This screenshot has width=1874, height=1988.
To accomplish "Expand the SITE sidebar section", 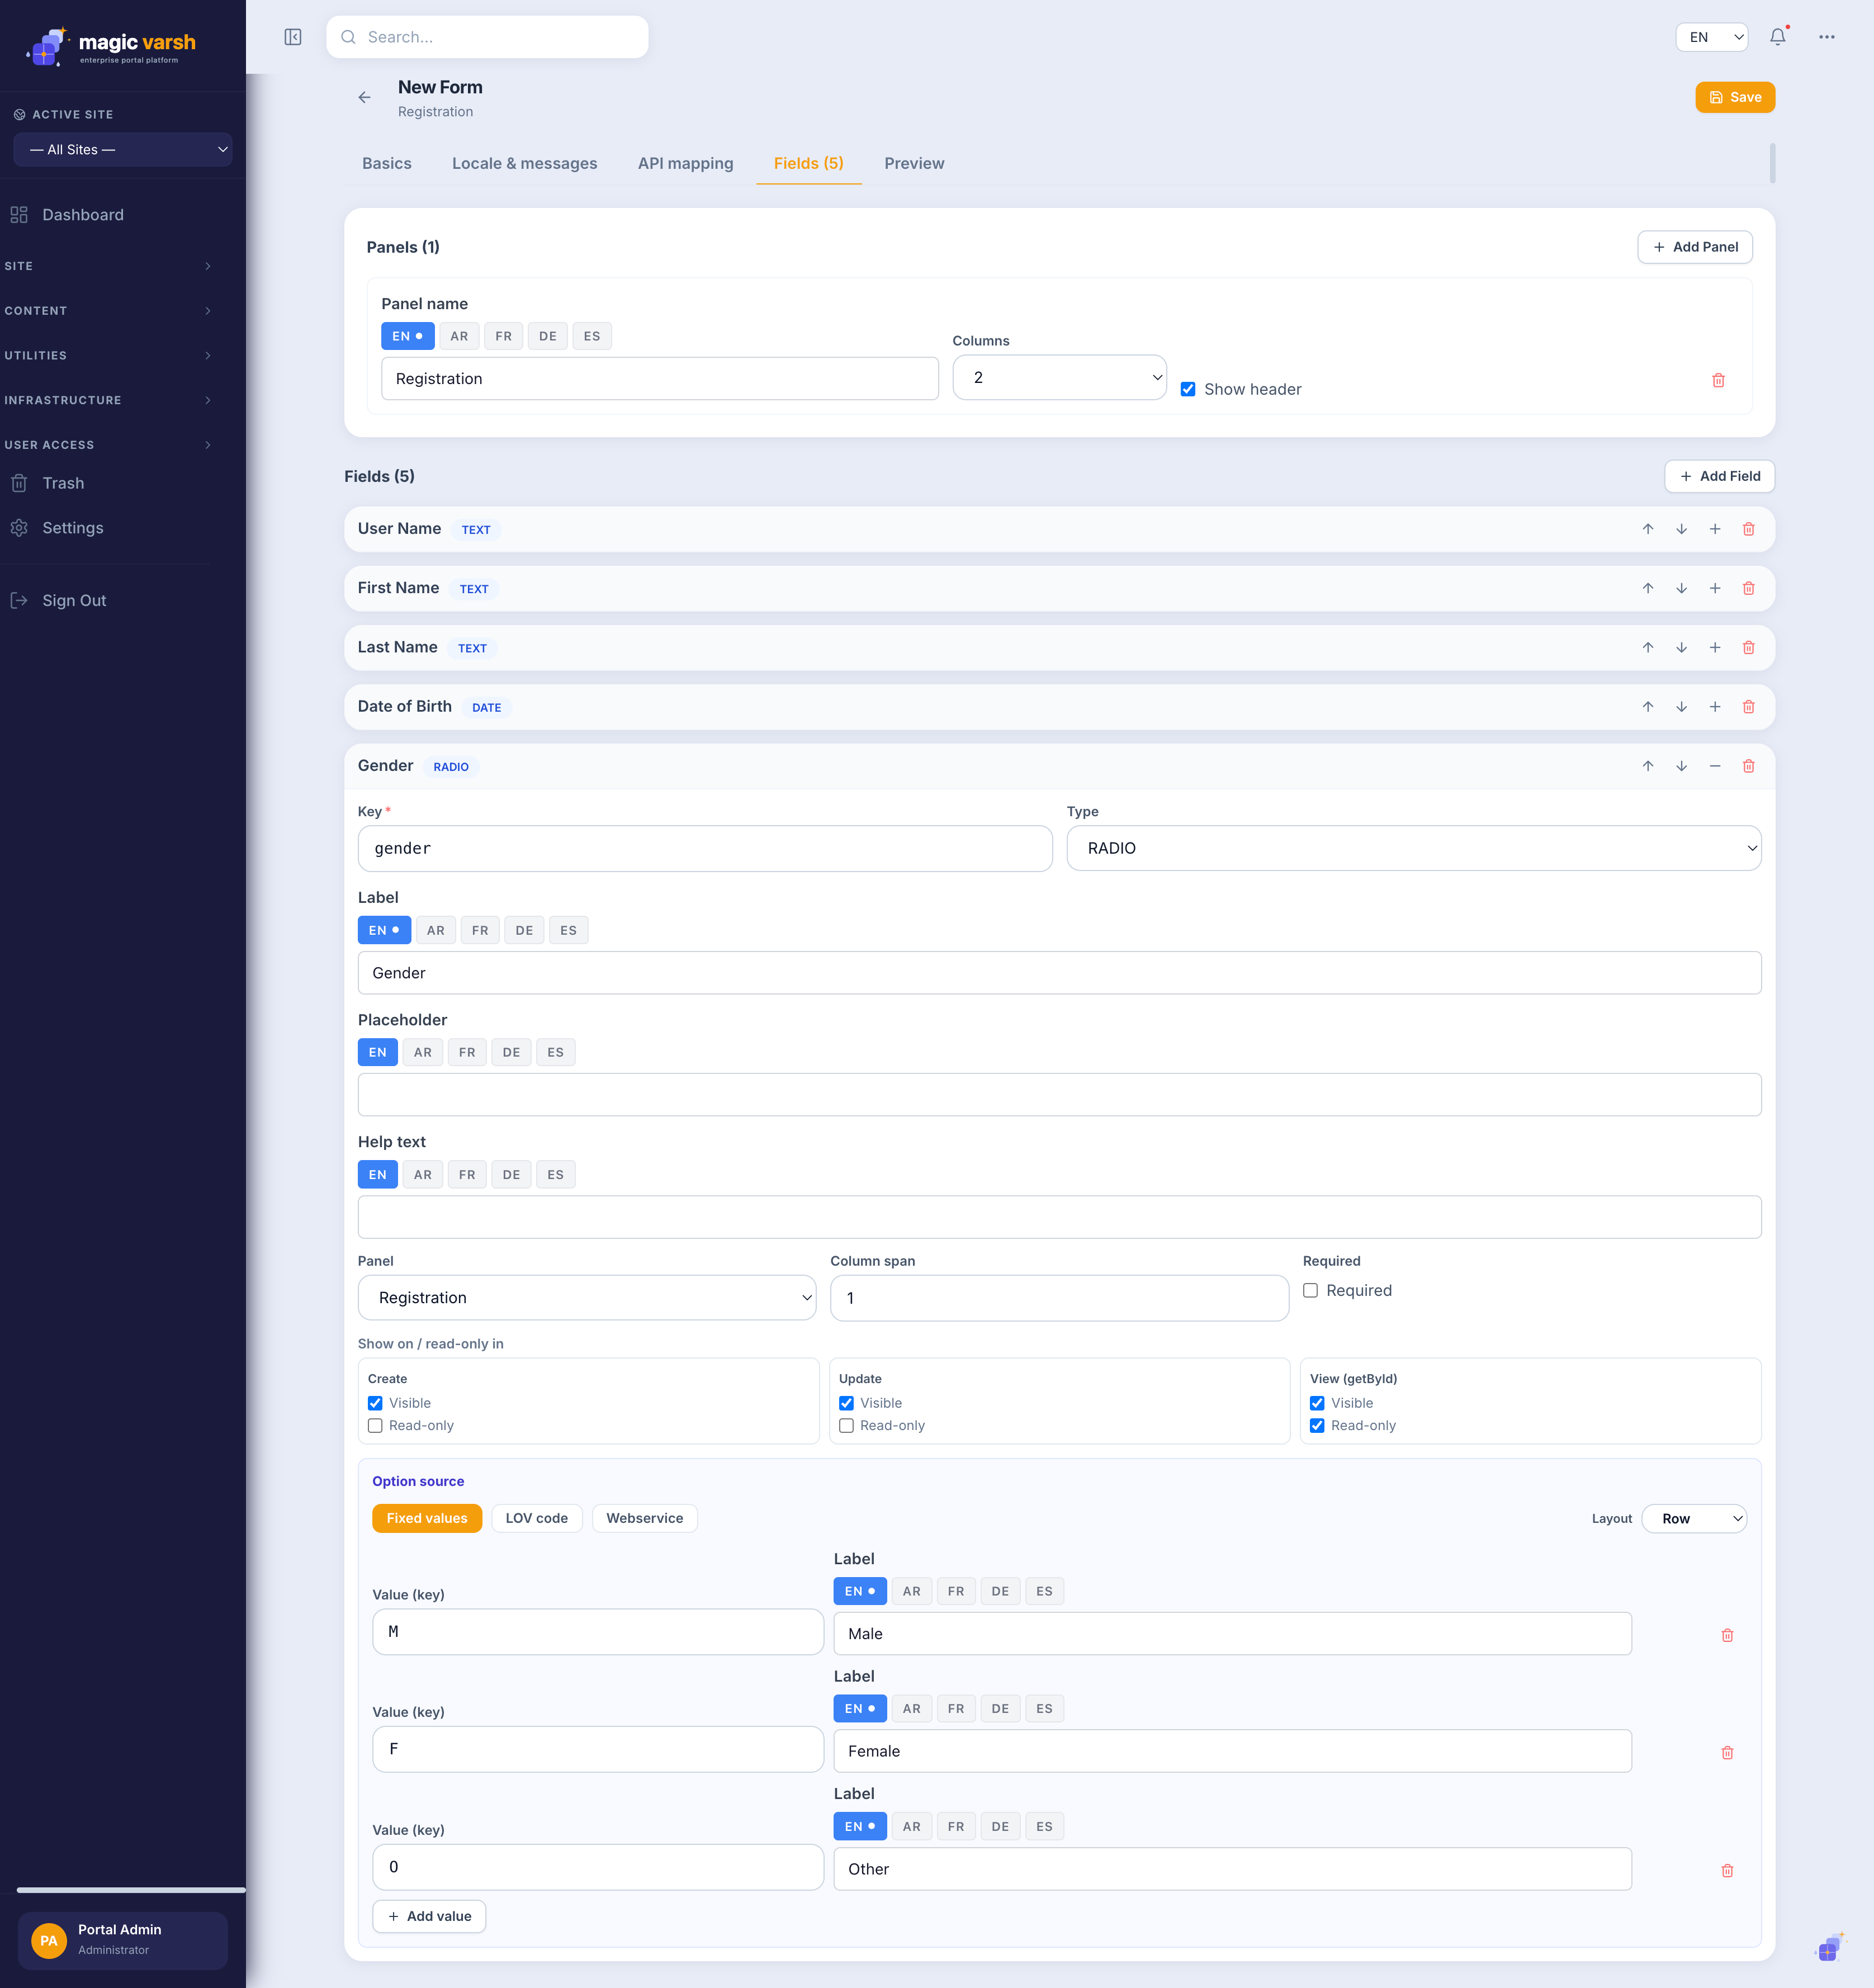I will pyautogui.click(x=108, y=266).
